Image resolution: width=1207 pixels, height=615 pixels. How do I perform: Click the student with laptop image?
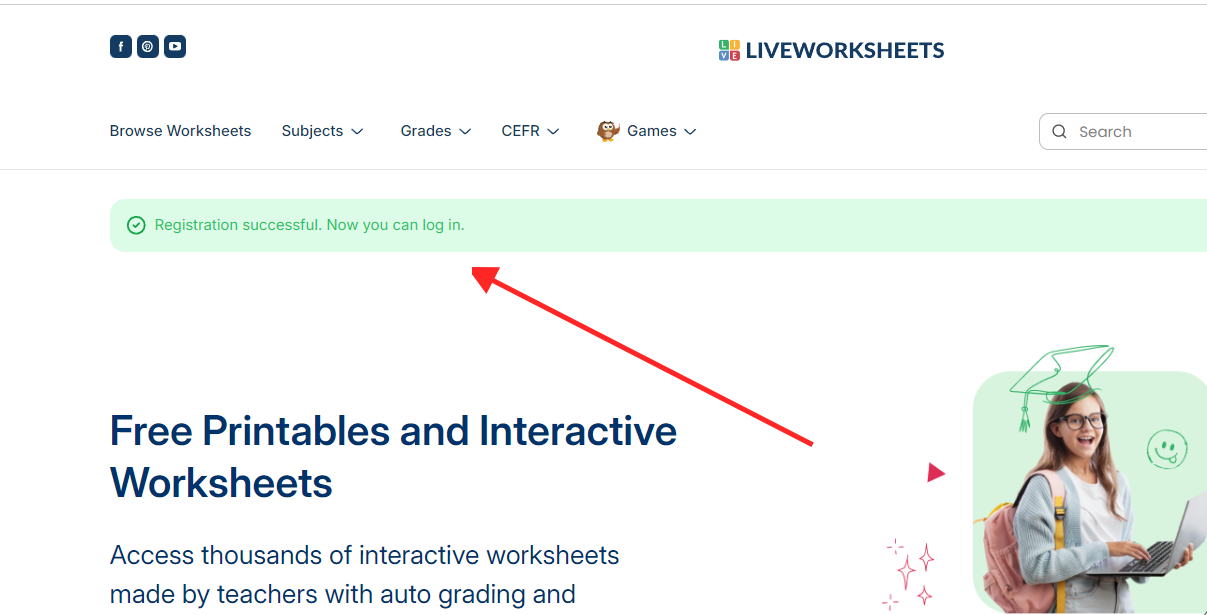click(x=1090, y=490)
